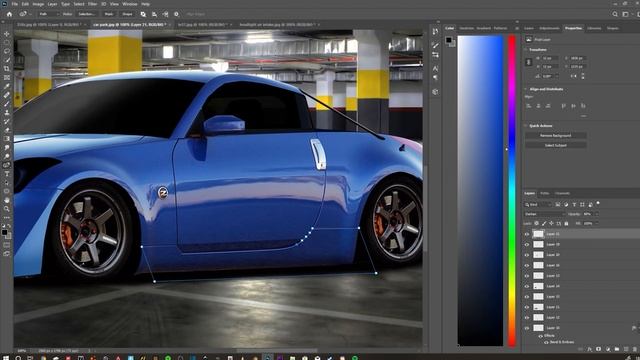This screenshot has width=640, height=360.
Task: Toggle lock transparent pixels
Action: (536, 223)
